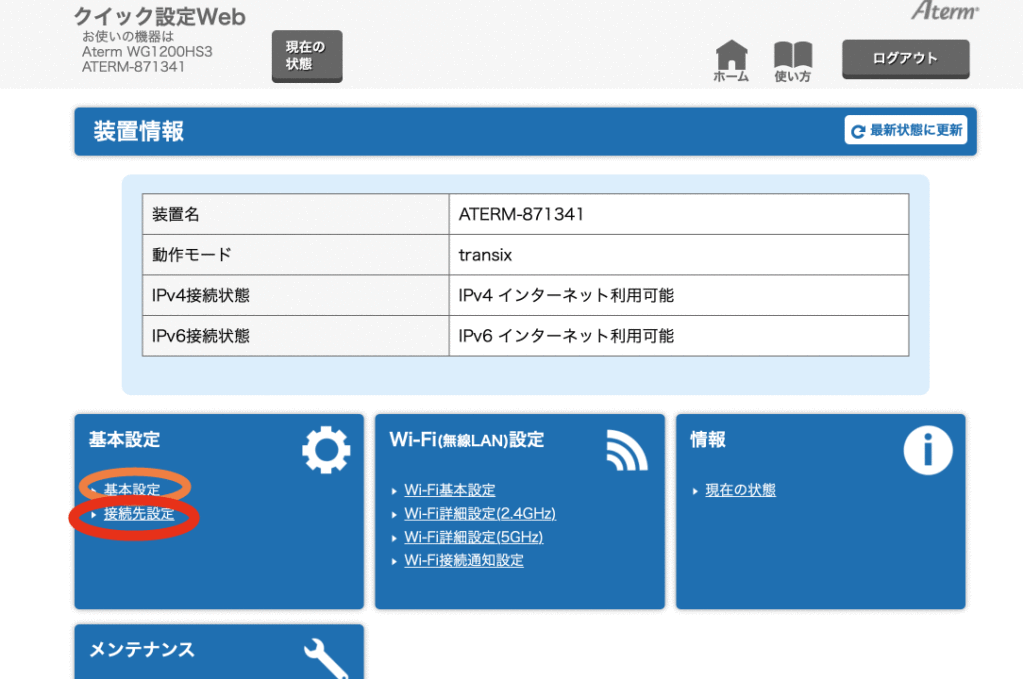Open Wi-Fi詳細設定(5GHz) link

tap(473, 537)
